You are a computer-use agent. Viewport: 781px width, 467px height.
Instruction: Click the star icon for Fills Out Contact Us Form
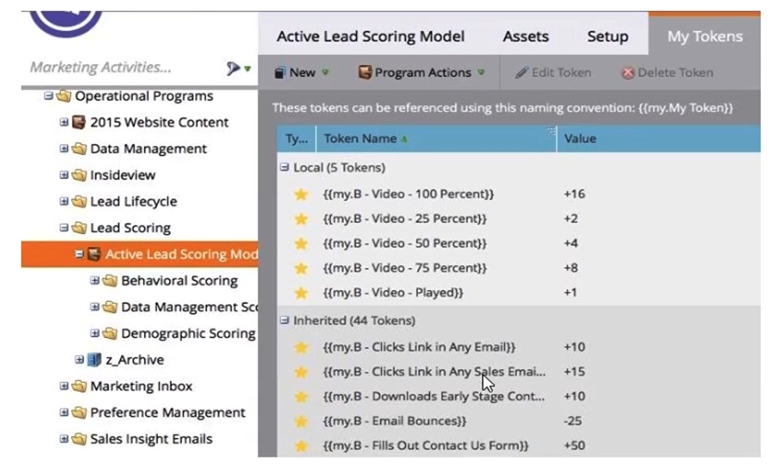click(301, 446)
